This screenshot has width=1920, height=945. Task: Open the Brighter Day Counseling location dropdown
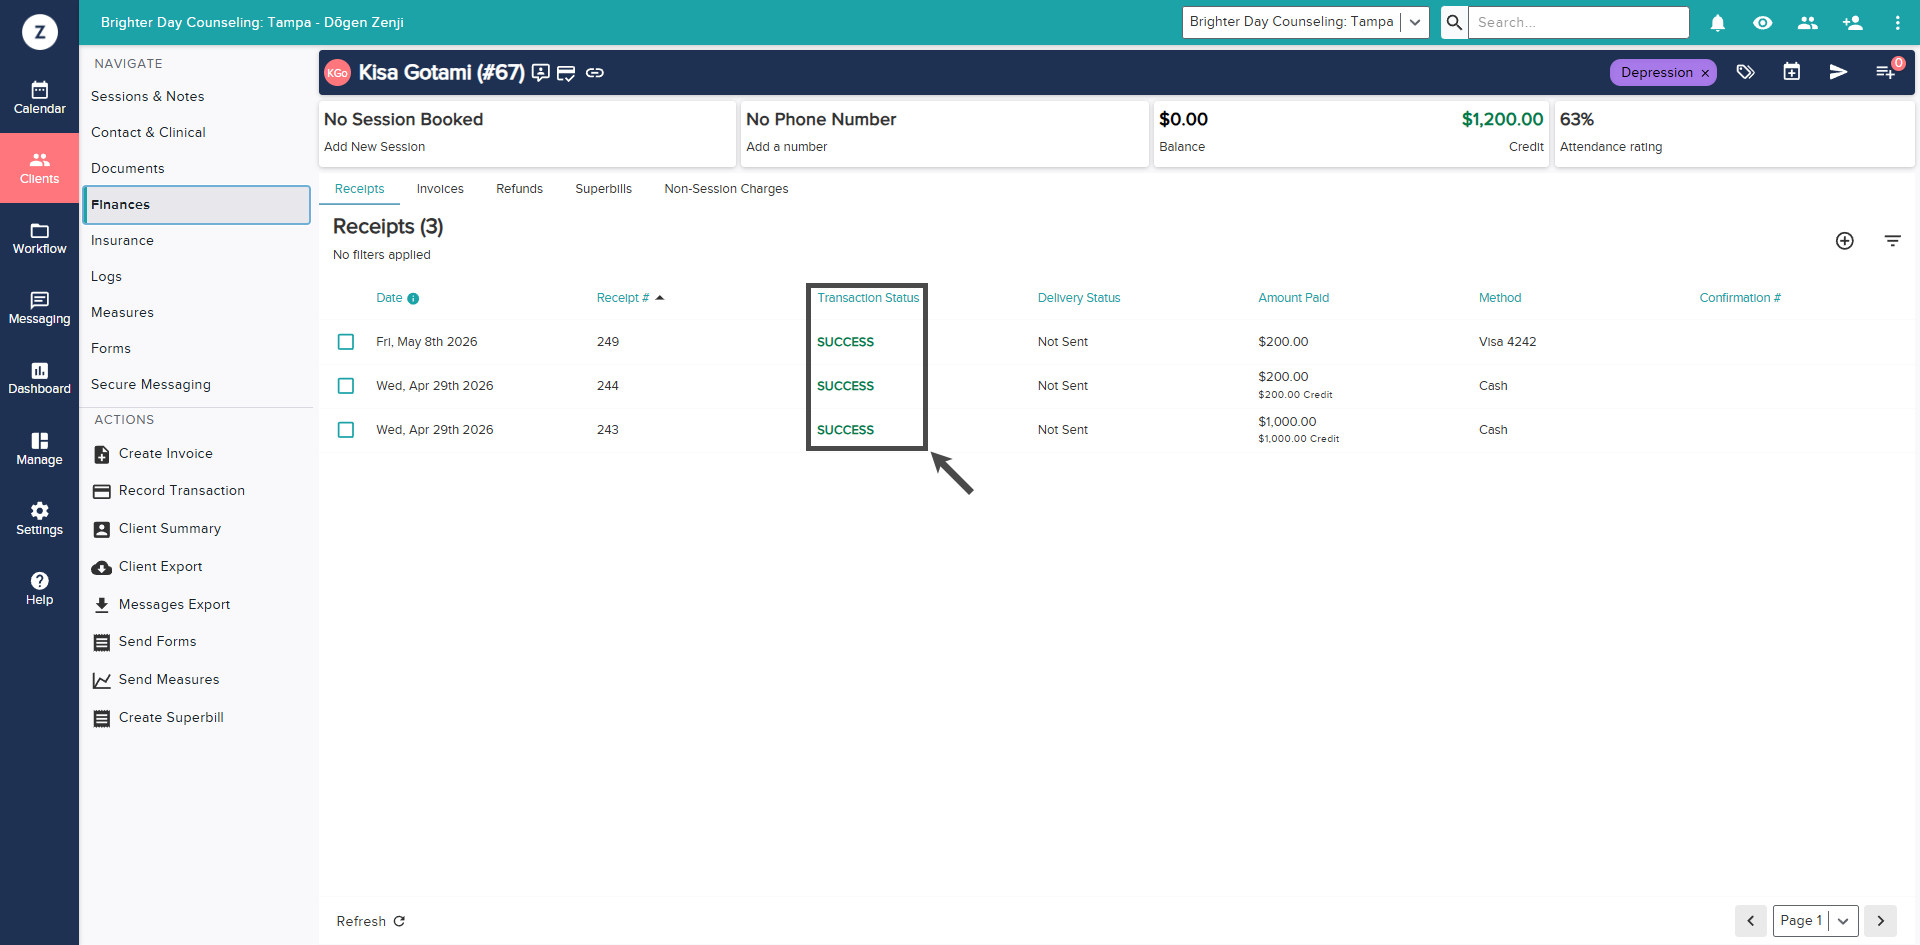point(1305,22)
